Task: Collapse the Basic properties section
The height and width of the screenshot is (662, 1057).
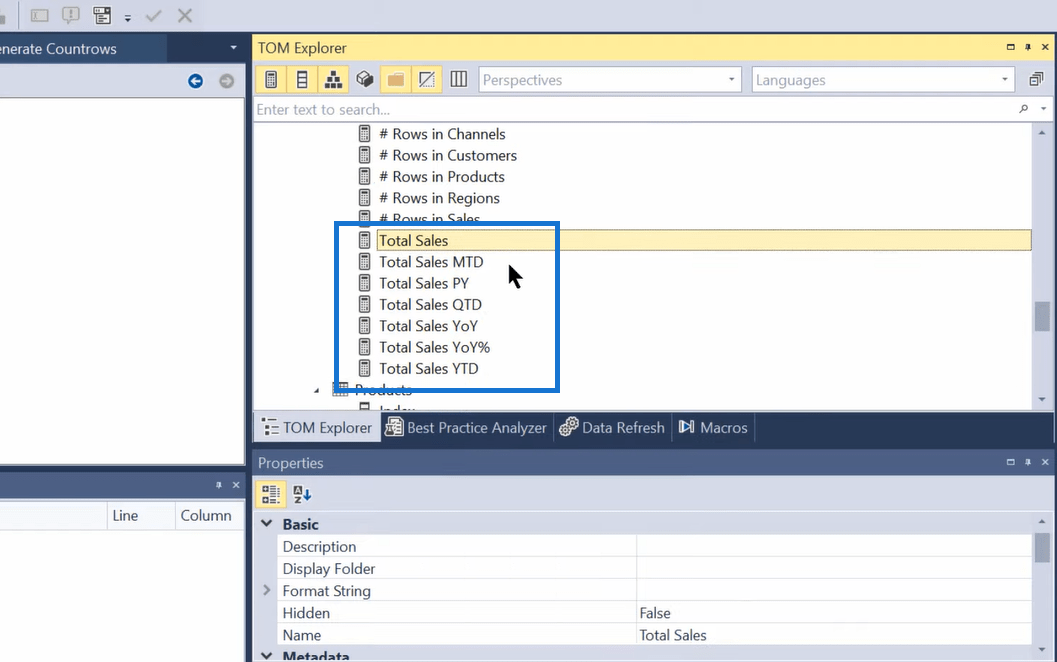Action: pyautogui.click(x=267, y=524)
